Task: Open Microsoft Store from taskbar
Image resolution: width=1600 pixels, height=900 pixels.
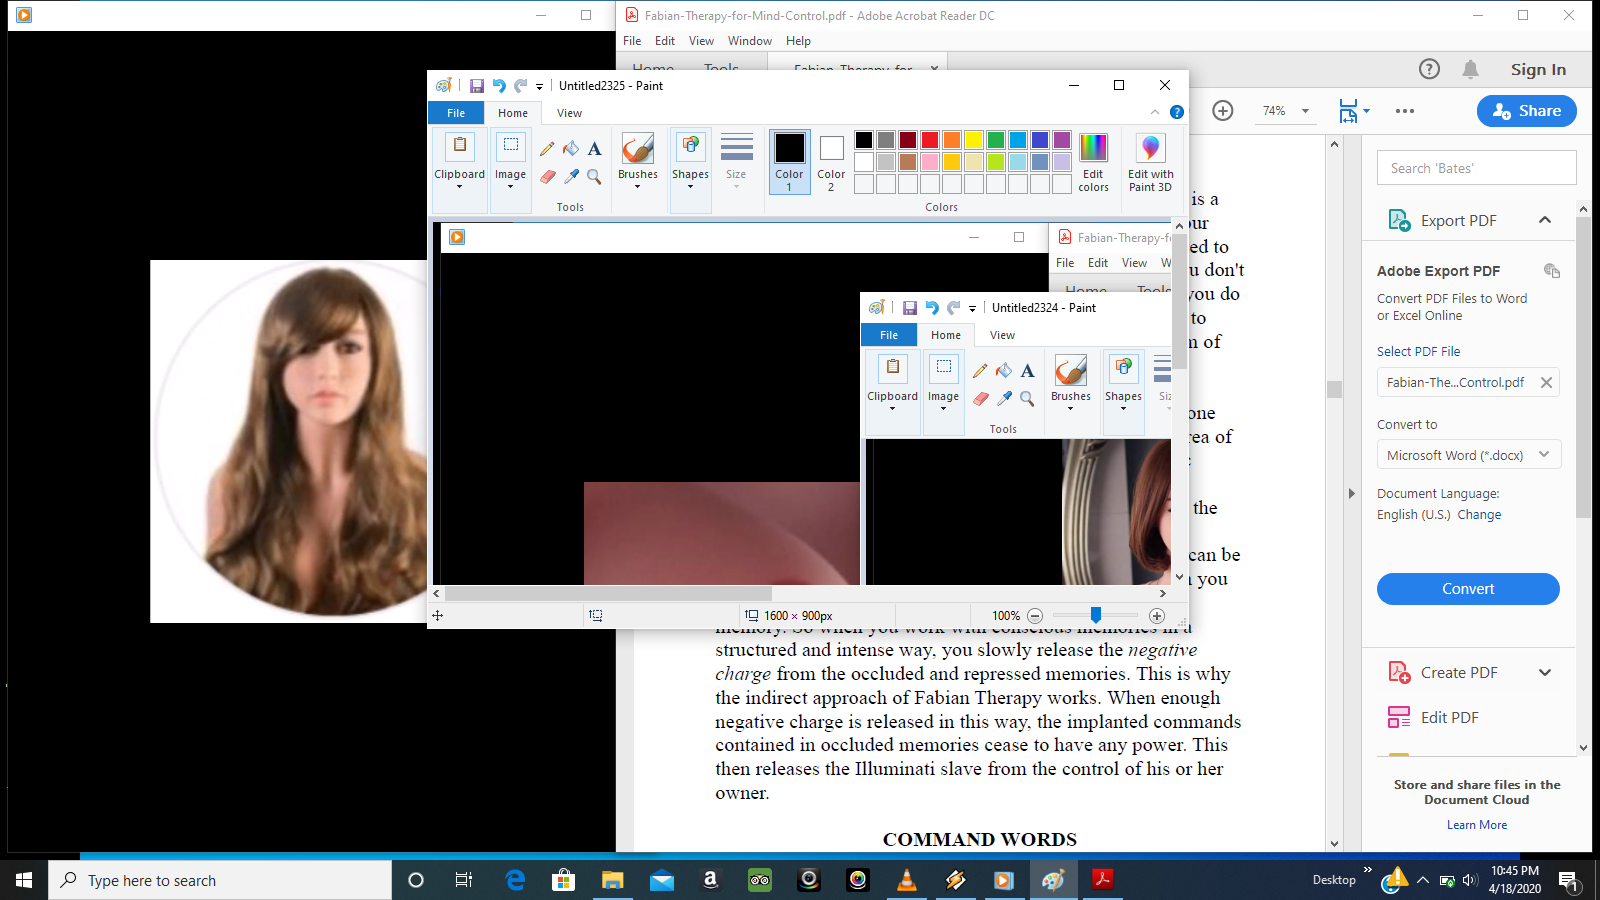Action: (564, 880)
